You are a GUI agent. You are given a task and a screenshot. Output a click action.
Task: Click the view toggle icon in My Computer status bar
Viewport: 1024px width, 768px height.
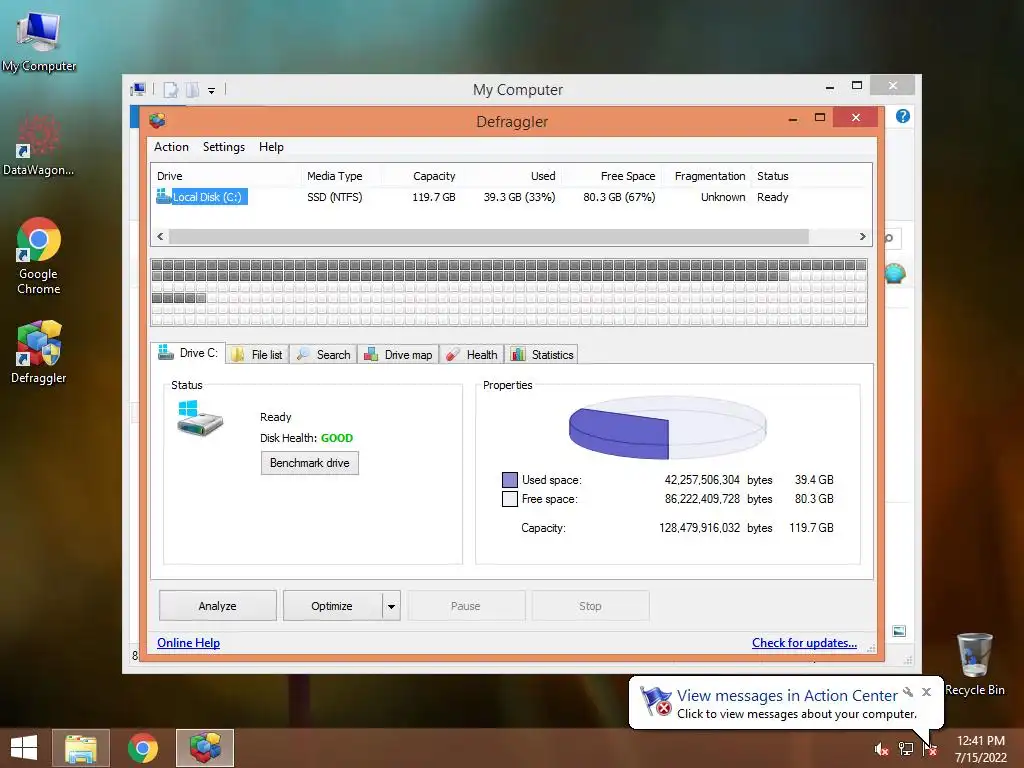click(899, 631)
